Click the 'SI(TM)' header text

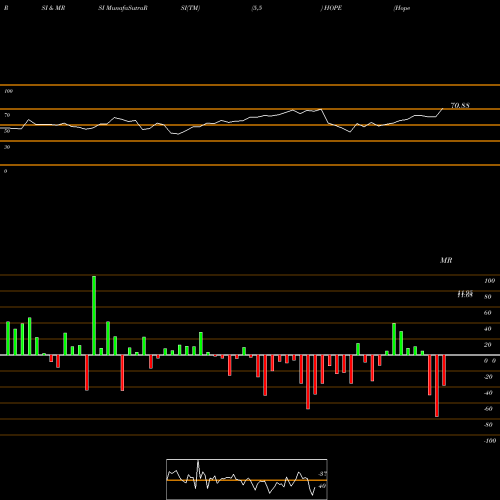click(x=190, y=8)
